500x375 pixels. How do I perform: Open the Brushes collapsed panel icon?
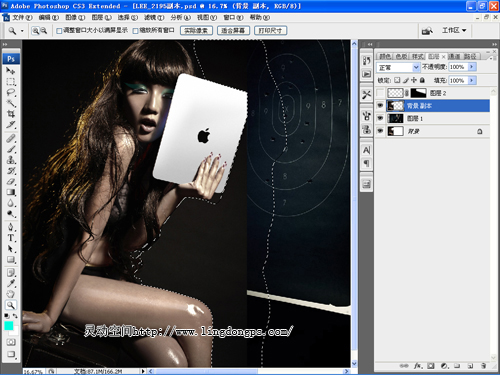367,116
